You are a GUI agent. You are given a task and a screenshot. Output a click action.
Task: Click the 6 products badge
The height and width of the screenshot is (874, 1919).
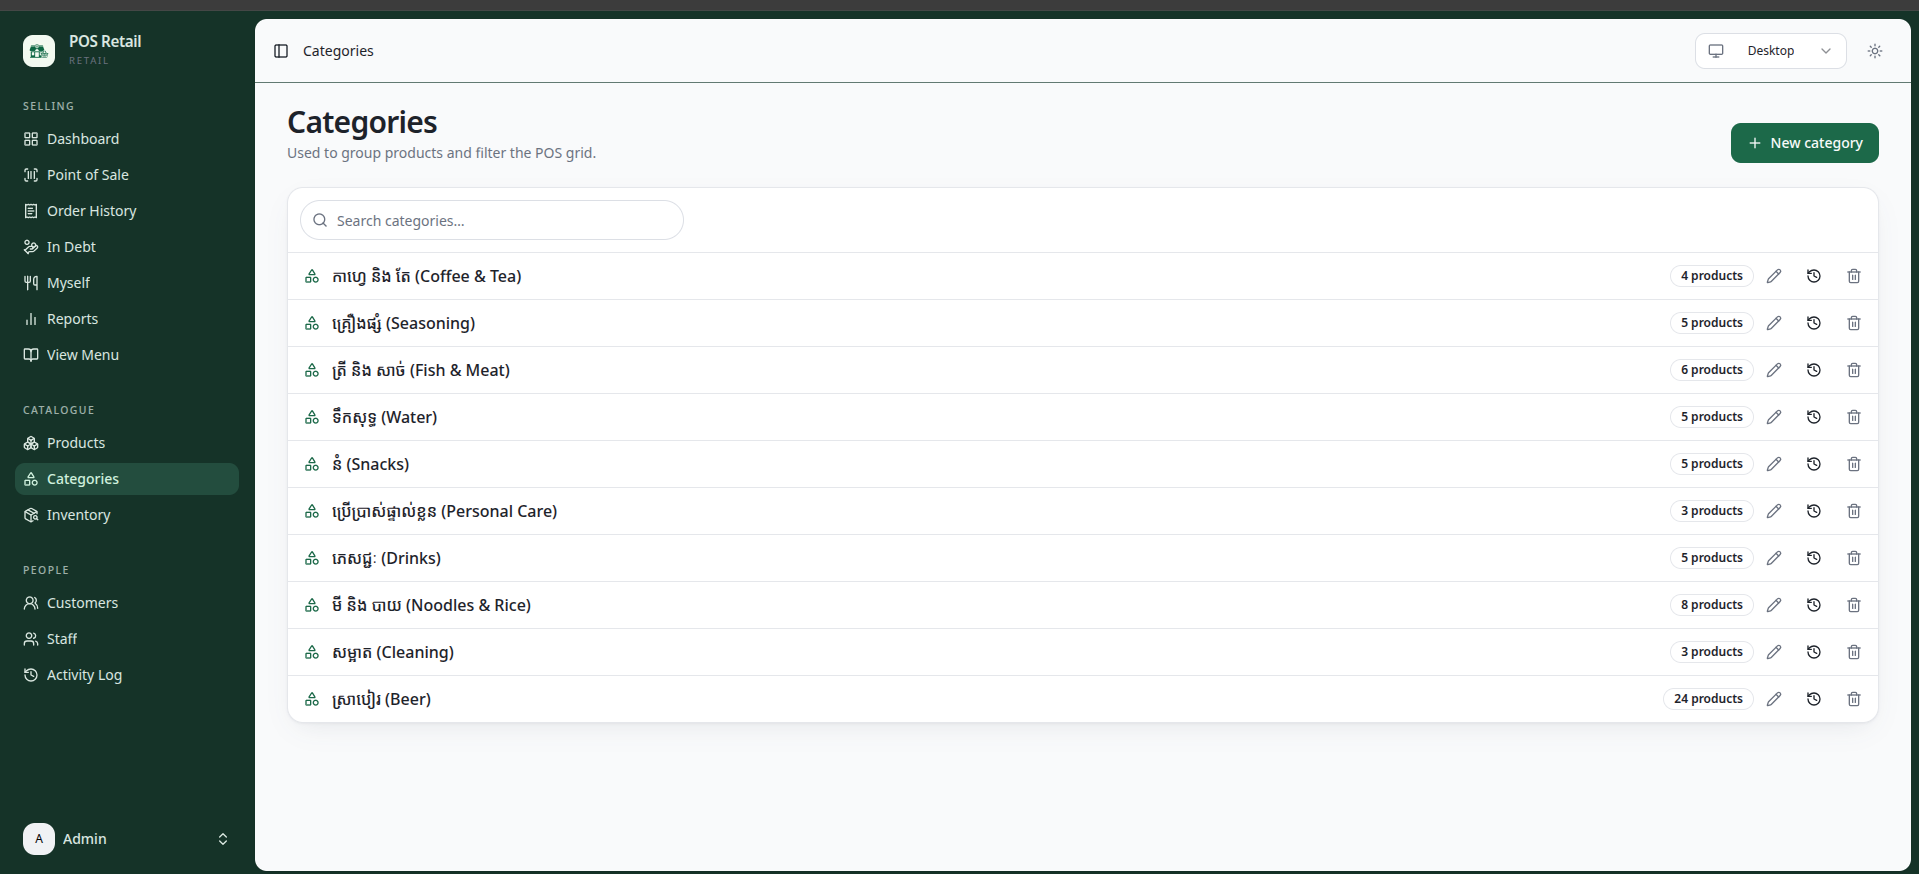point(1711,370)
